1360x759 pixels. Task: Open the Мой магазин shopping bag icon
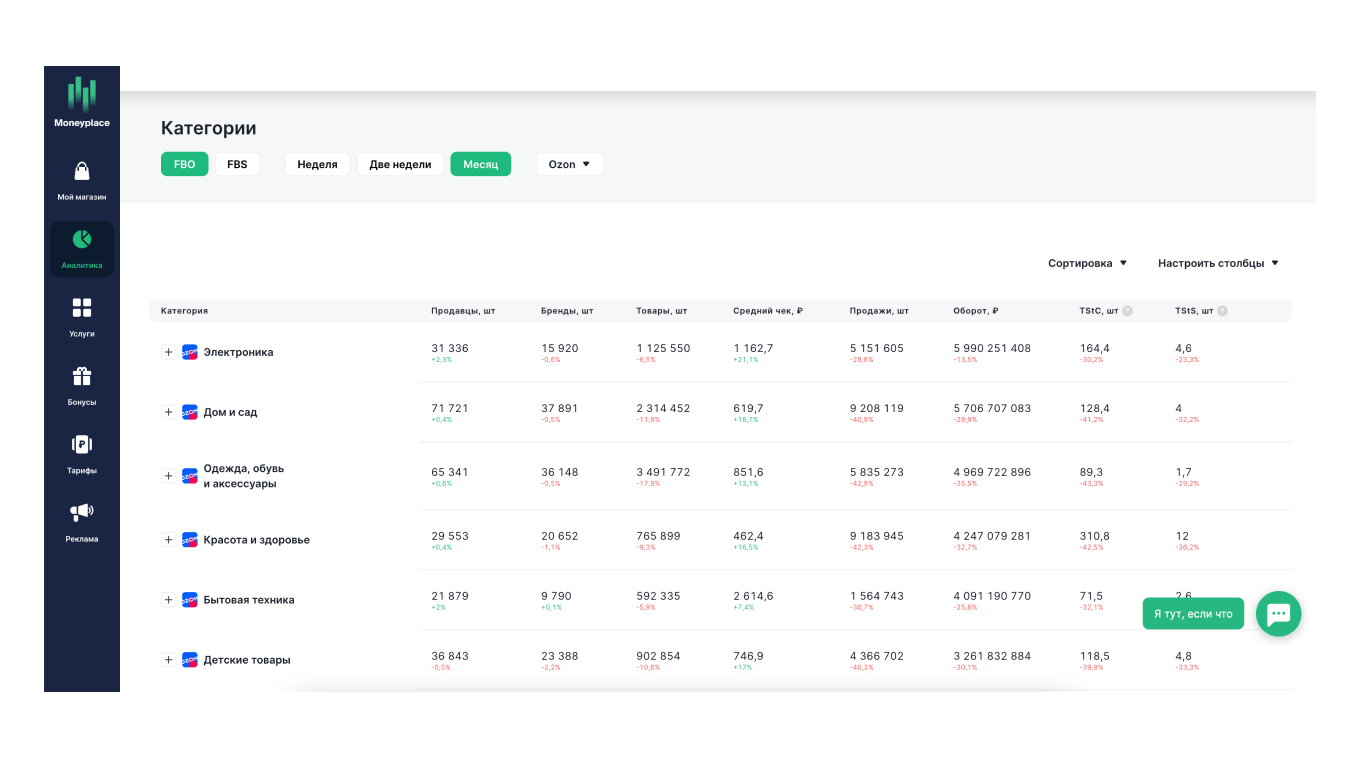click(82, 172)
